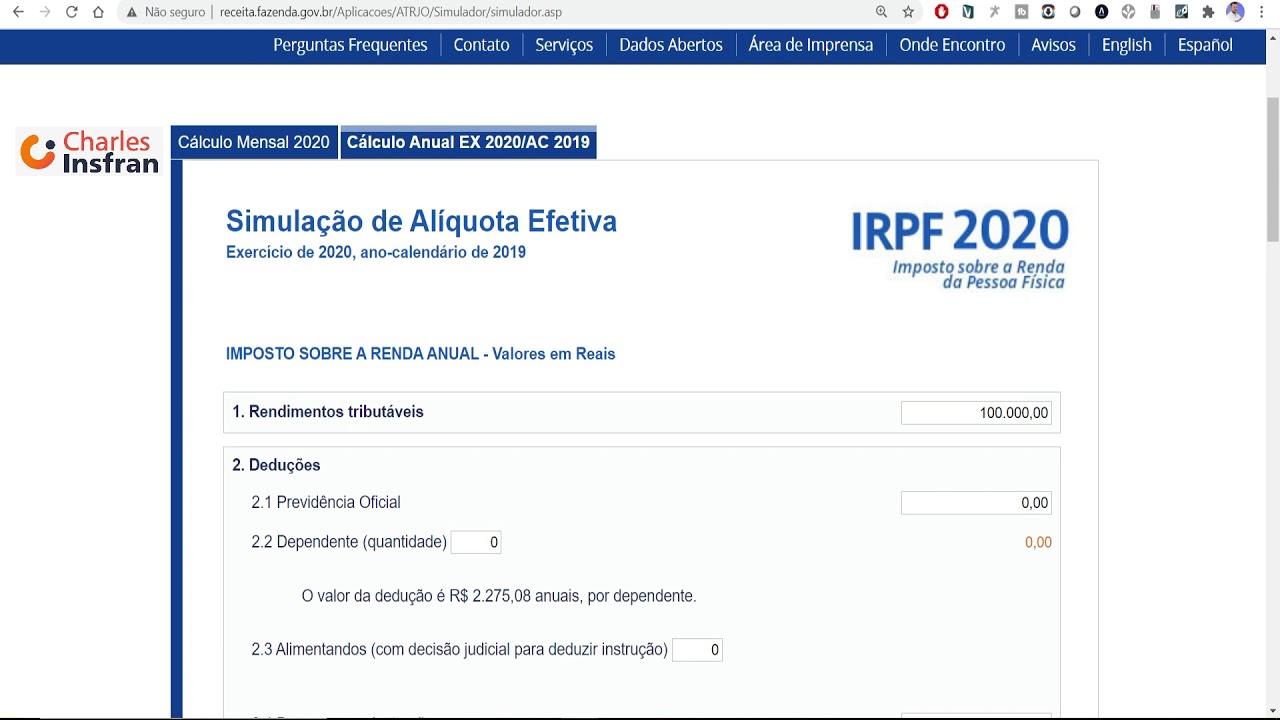Viewport: 1280px width, 720px height.
Task: Click the address bar URL
Action: [x=391, y=12]
